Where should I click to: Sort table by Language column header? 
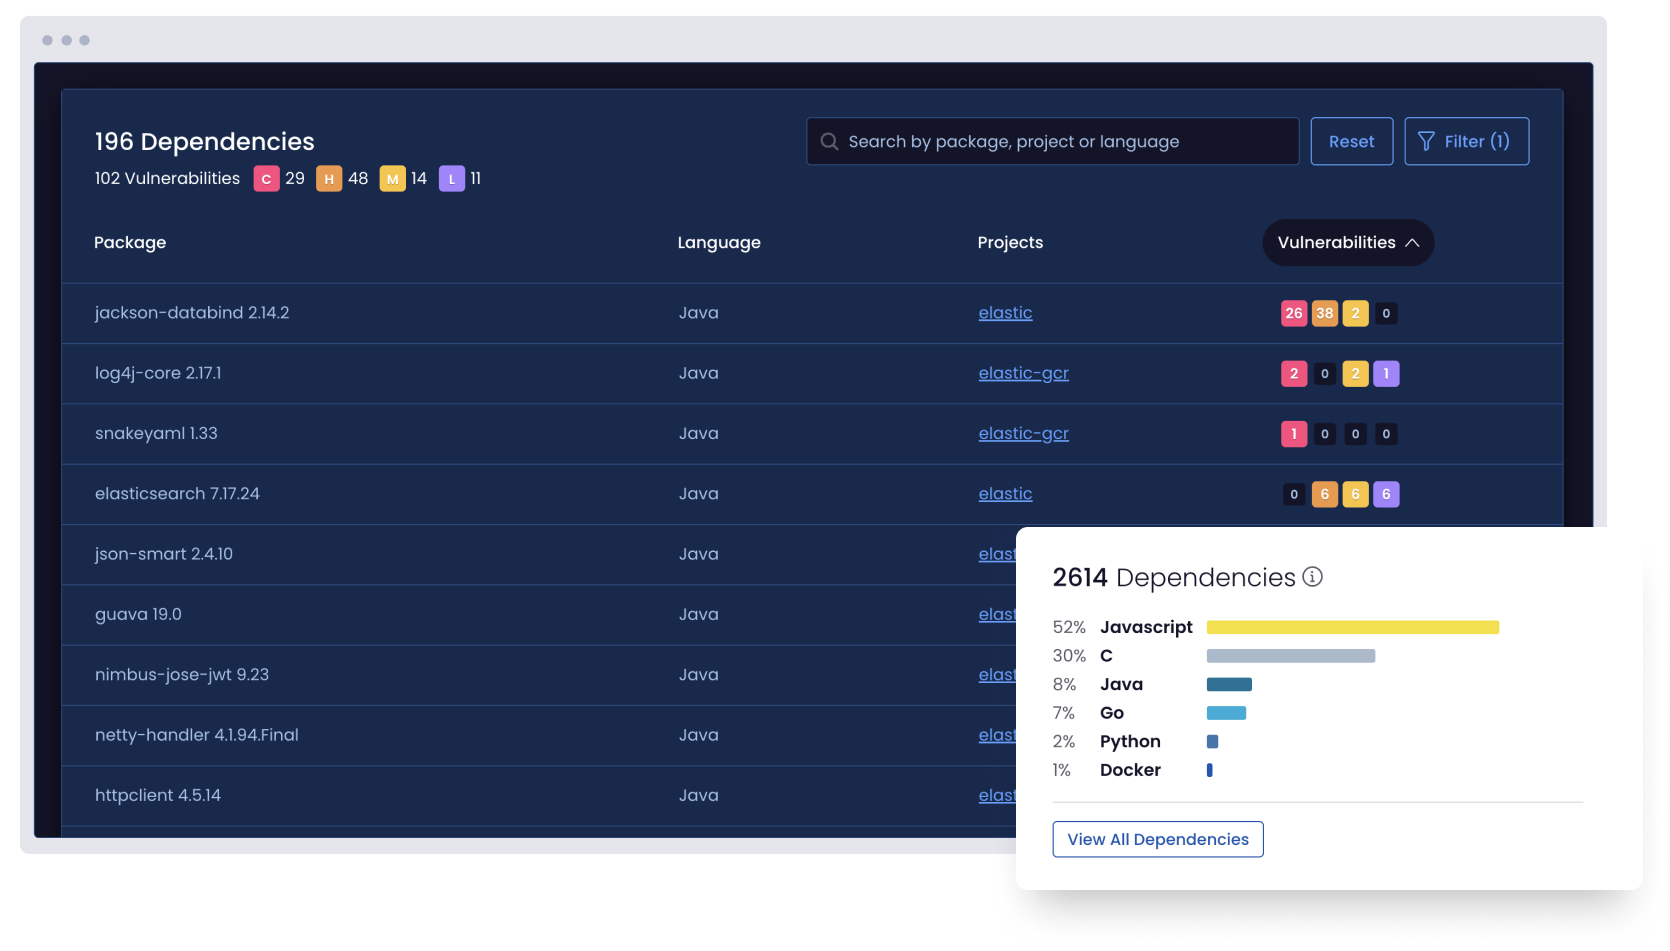719,243
